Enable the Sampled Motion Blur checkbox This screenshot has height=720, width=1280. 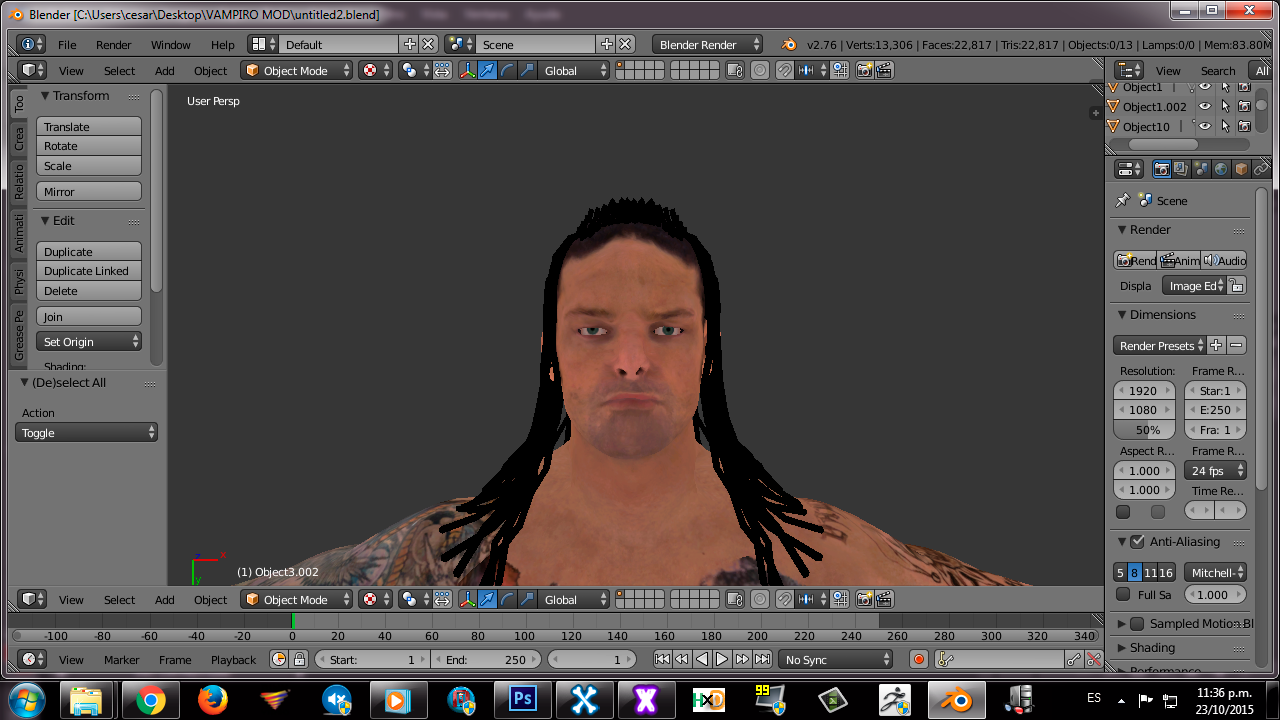coord(1137,623)
